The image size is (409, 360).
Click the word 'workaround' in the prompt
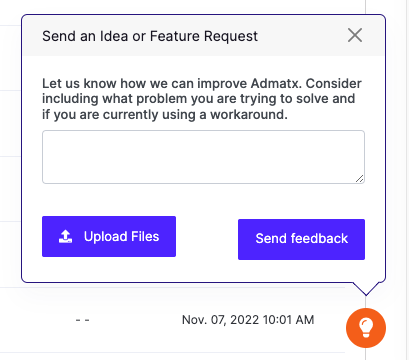tap(249, 115)
